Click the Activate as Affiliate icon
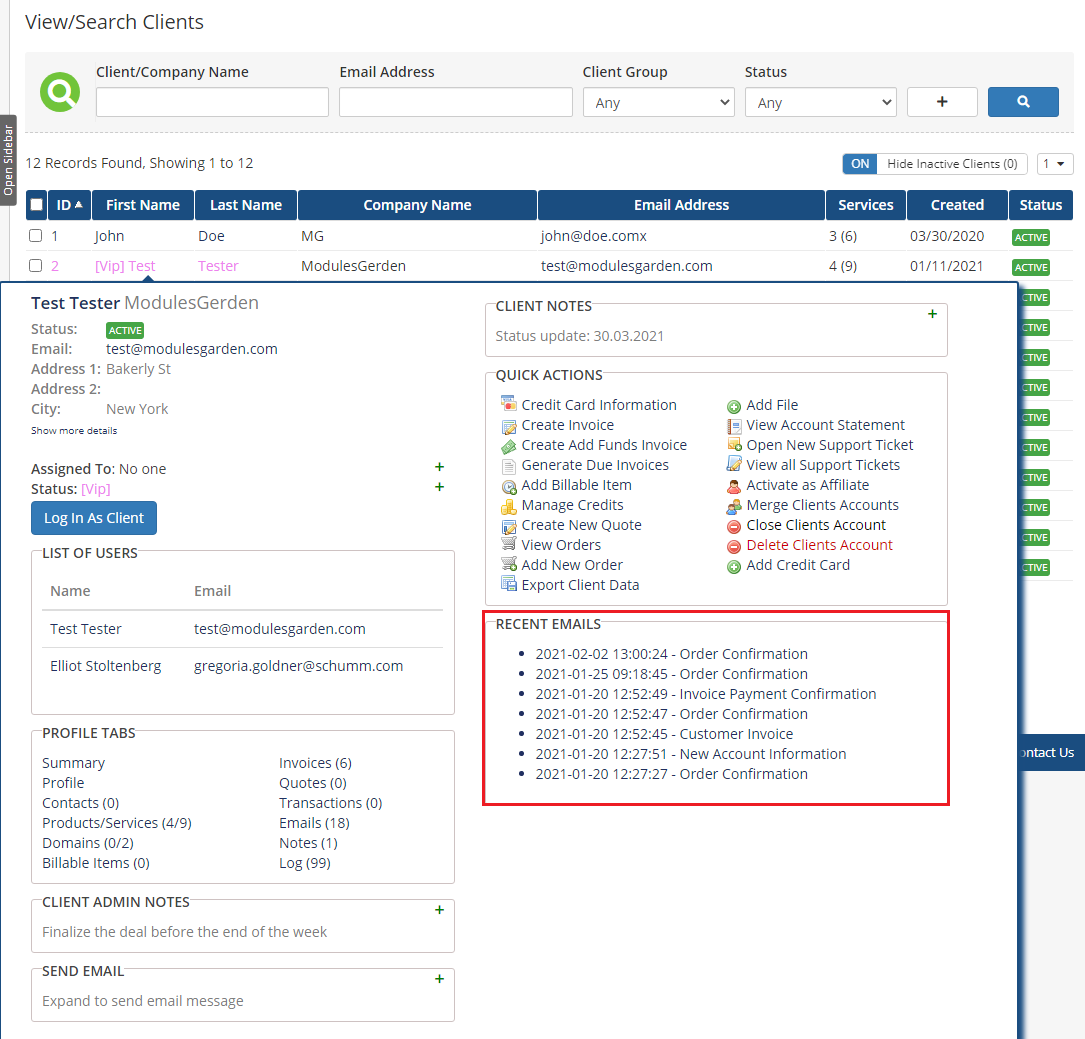 pos(733,486)
